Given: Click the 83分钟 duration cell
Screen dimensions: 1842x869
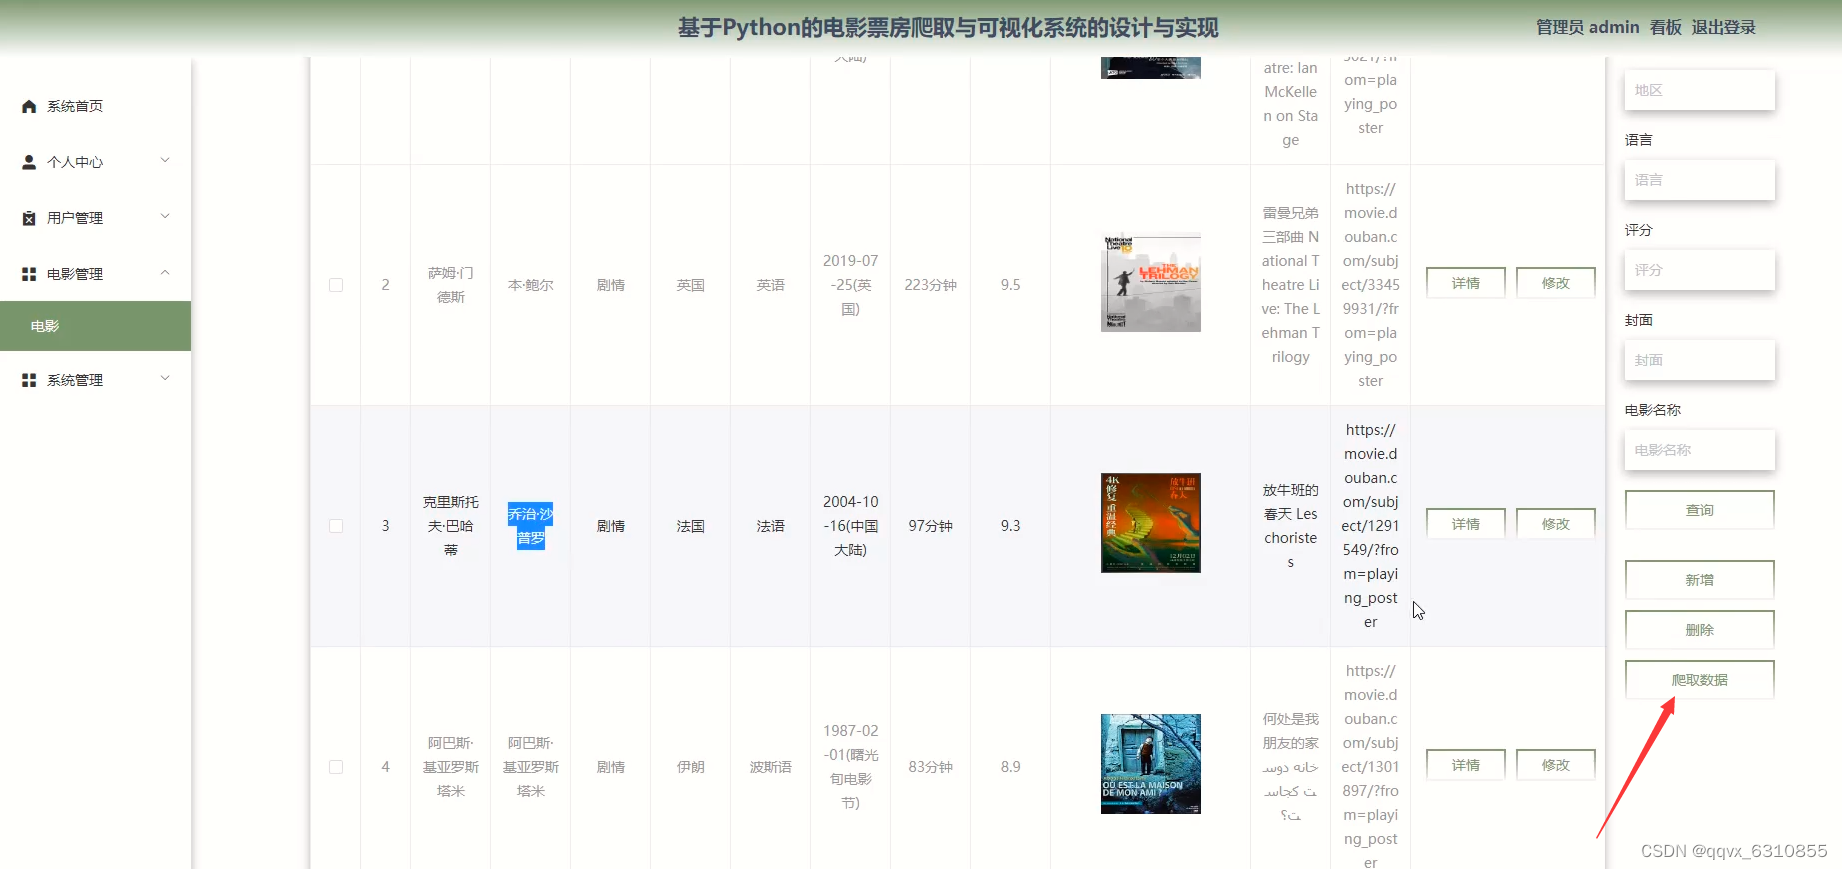Looking at the screenshot, I should 931,767.
